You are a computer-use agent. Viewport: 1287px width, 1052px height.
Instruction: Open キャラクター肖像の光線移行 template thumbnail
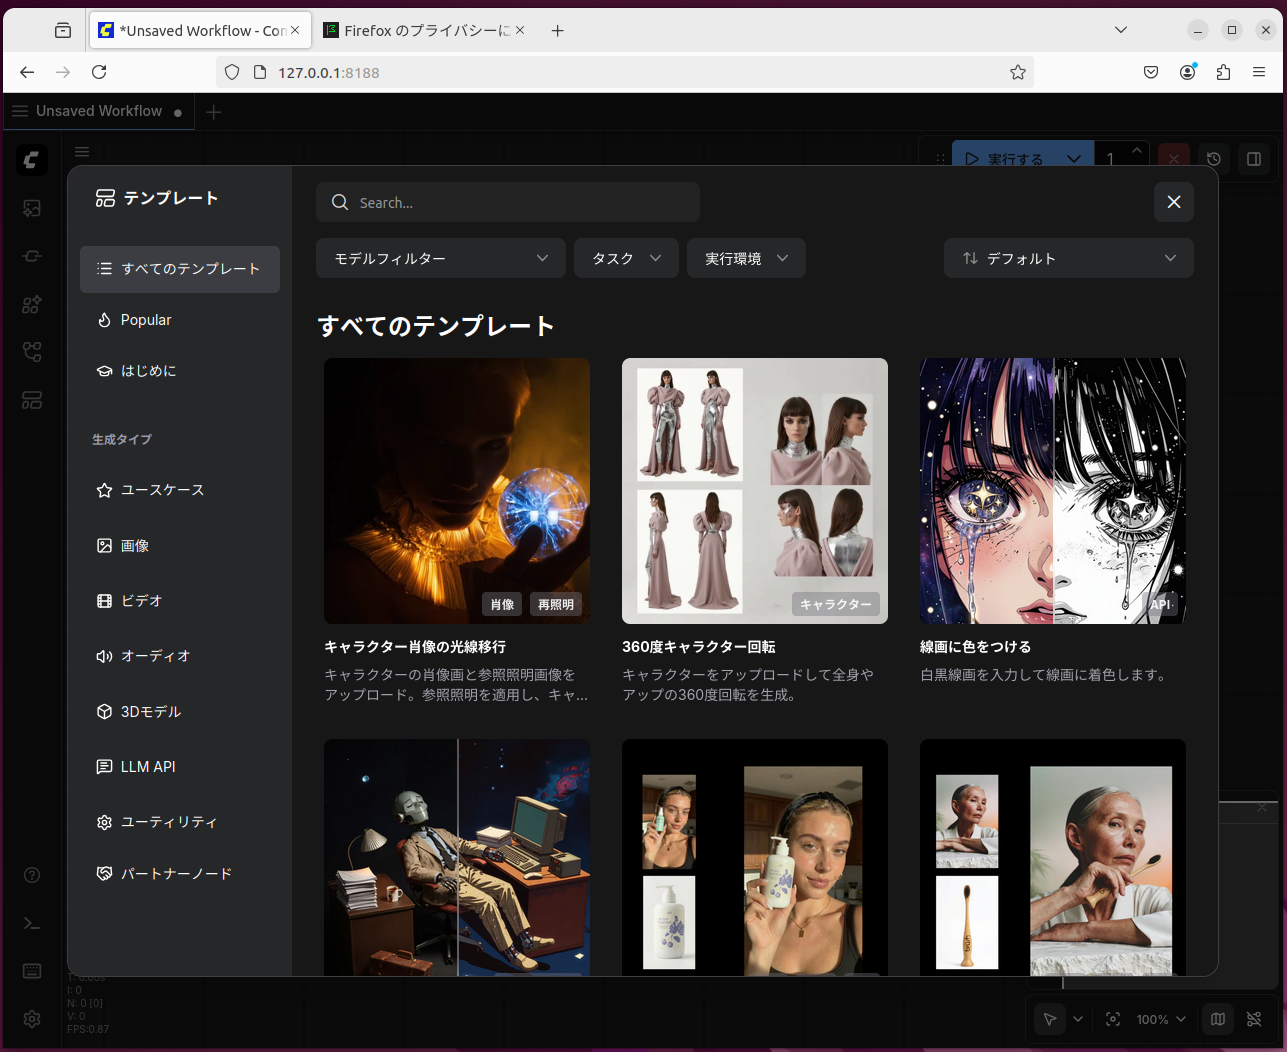tap(456, 490)
